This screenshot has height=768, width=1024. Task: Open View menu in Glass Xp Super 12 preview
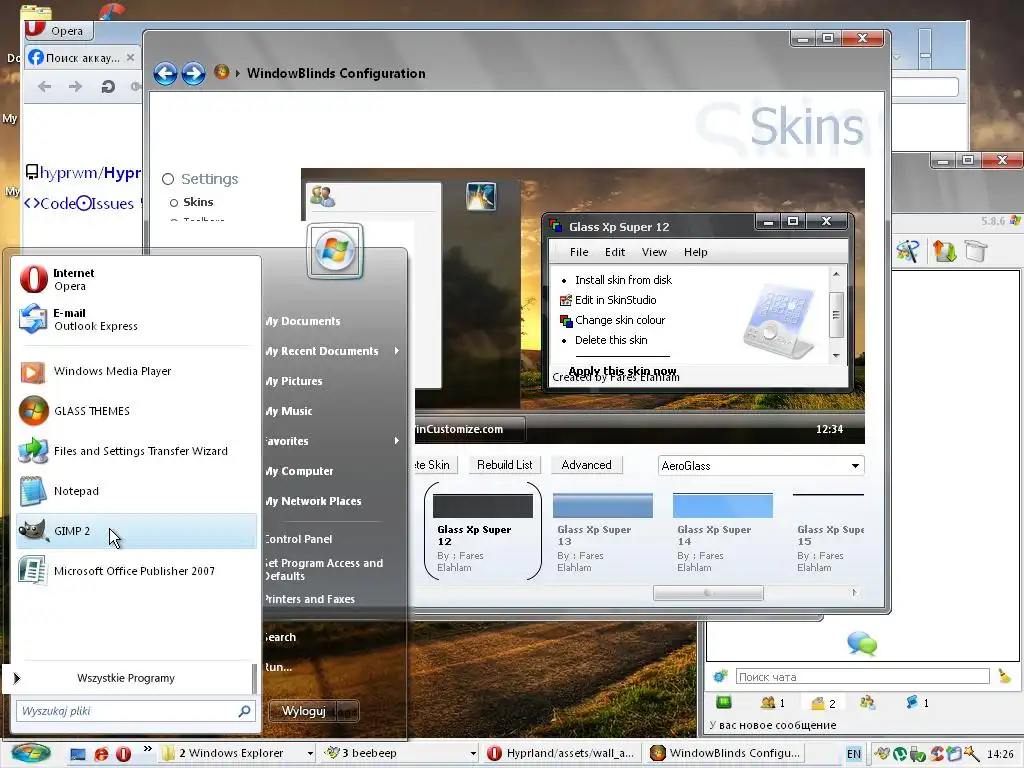(x=654, y=252)
